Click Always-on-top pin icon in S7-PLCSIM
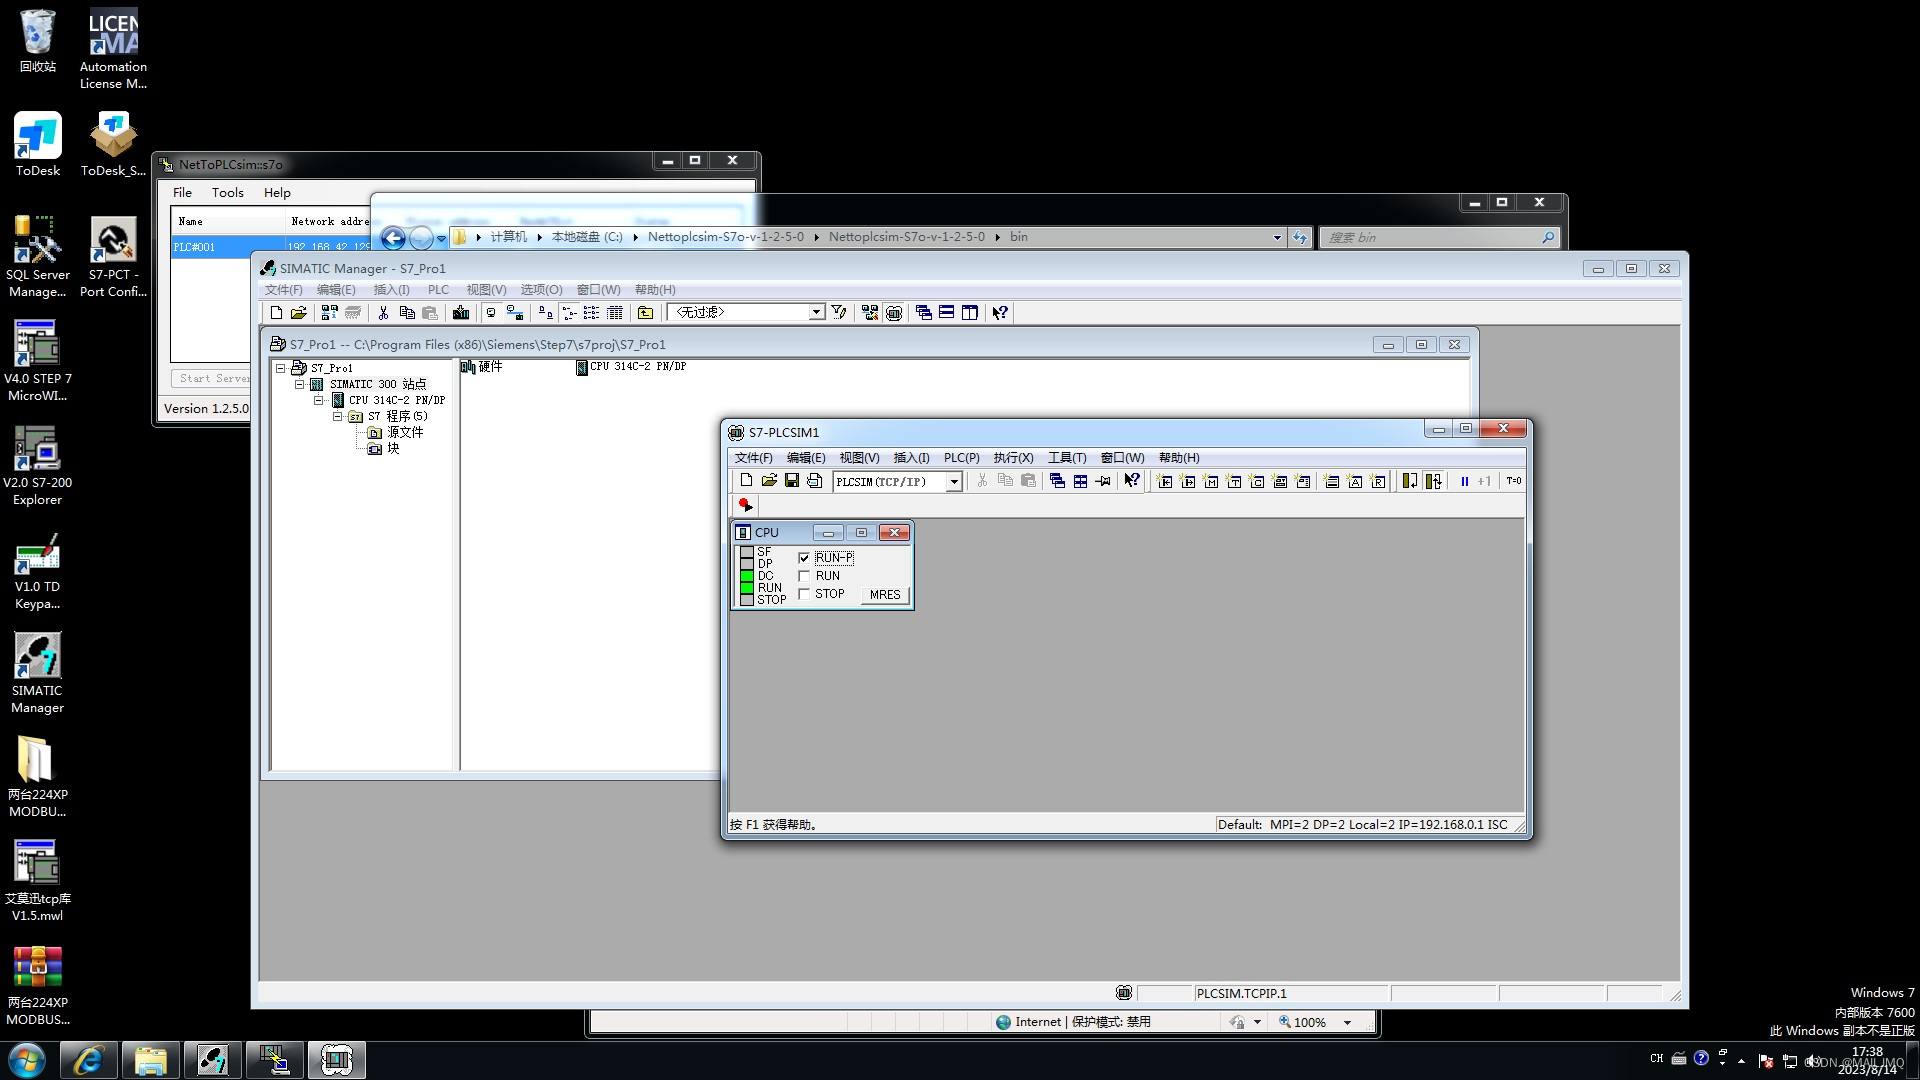The image size is (1920, 1080). coord(1103,481)
